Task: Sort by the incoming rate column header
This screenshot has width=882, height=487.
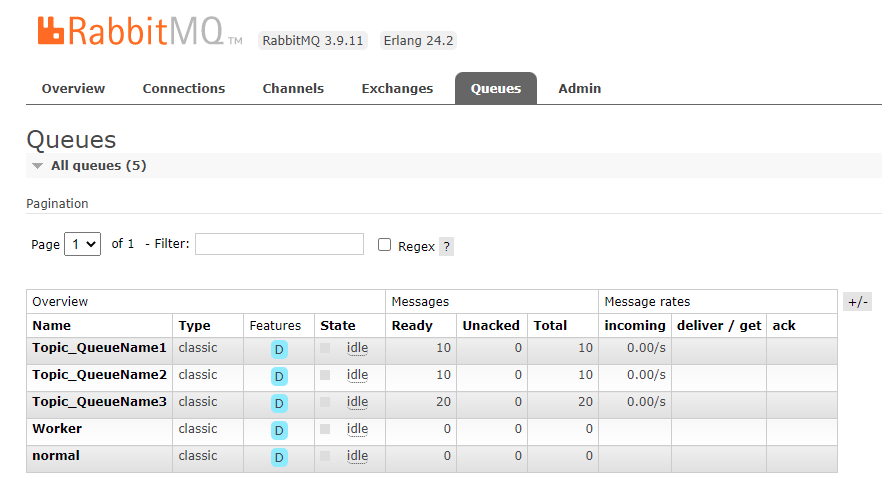Action: coord(634,326)
